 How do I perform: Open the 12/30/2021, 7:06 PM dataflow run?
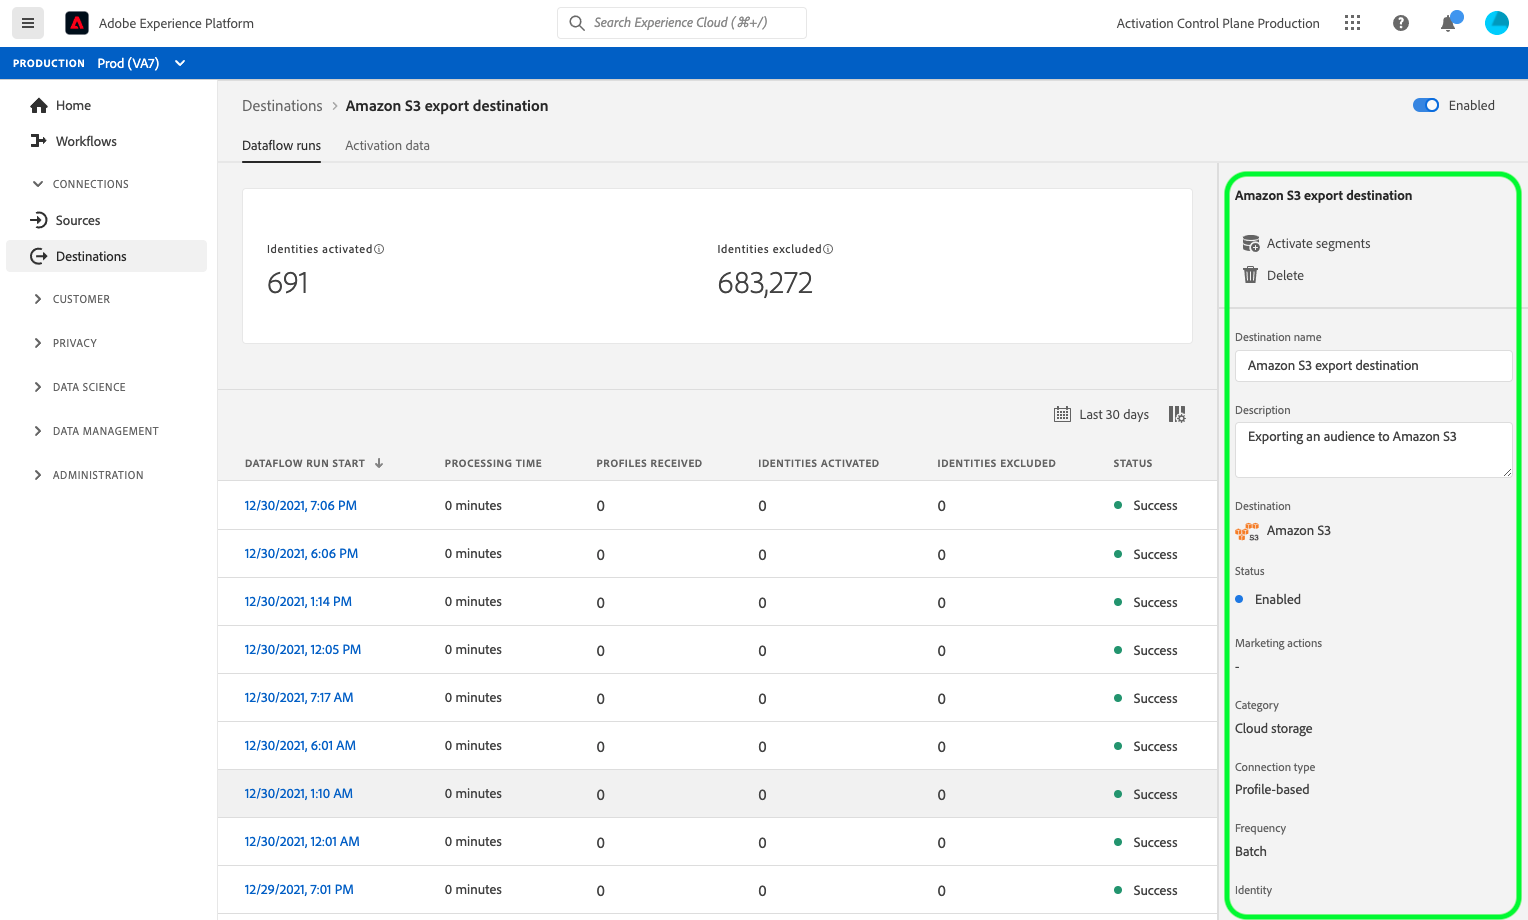click(300, 505)
